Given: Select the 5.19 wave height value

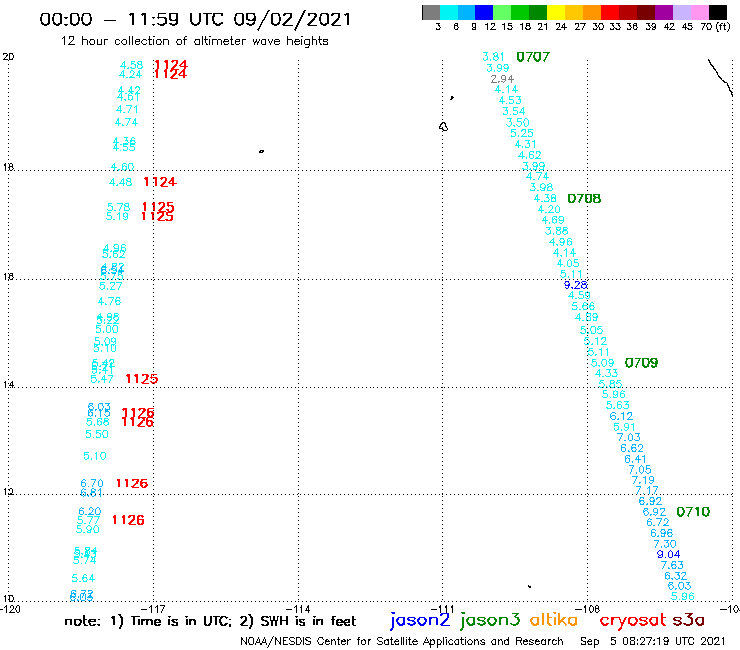Looking at the screenshot, I should [x=117, y=217].
